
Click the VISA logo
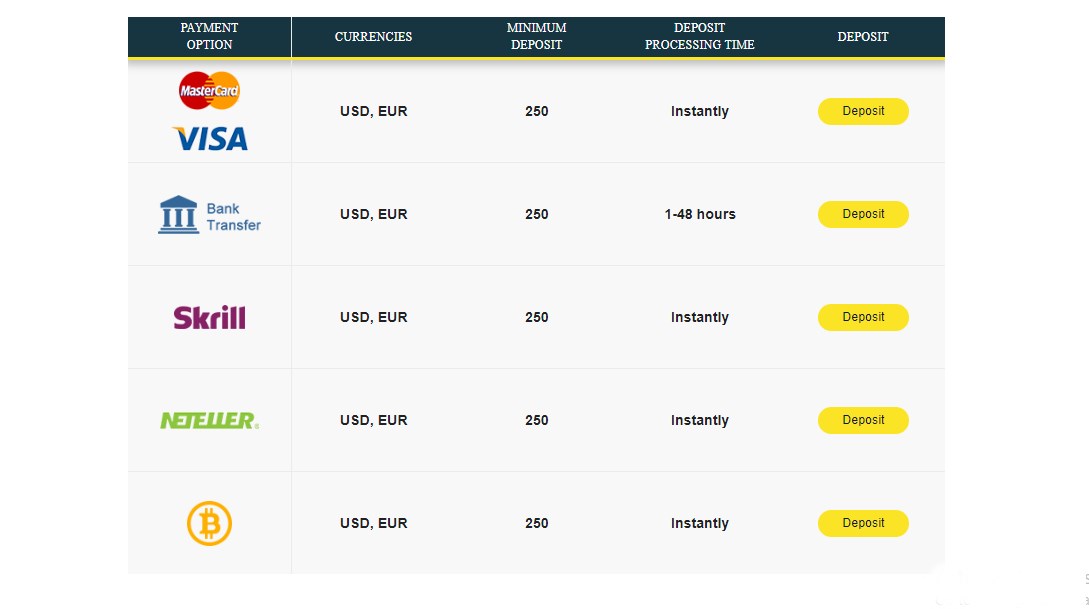[209, 138]
